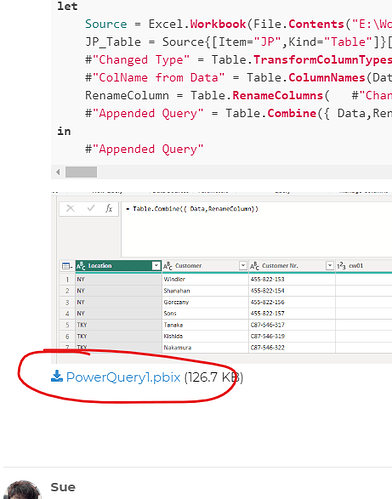The width and height of the screenshot is (392, 499).
Task: Click the cell containing Kishida
Action: pos(205,336)
